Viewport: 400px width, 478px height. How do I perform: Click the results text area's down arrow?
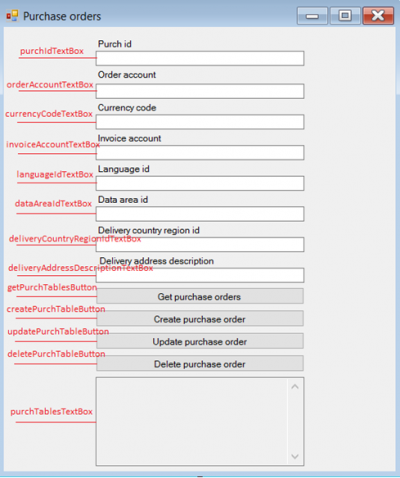(295, 456)
